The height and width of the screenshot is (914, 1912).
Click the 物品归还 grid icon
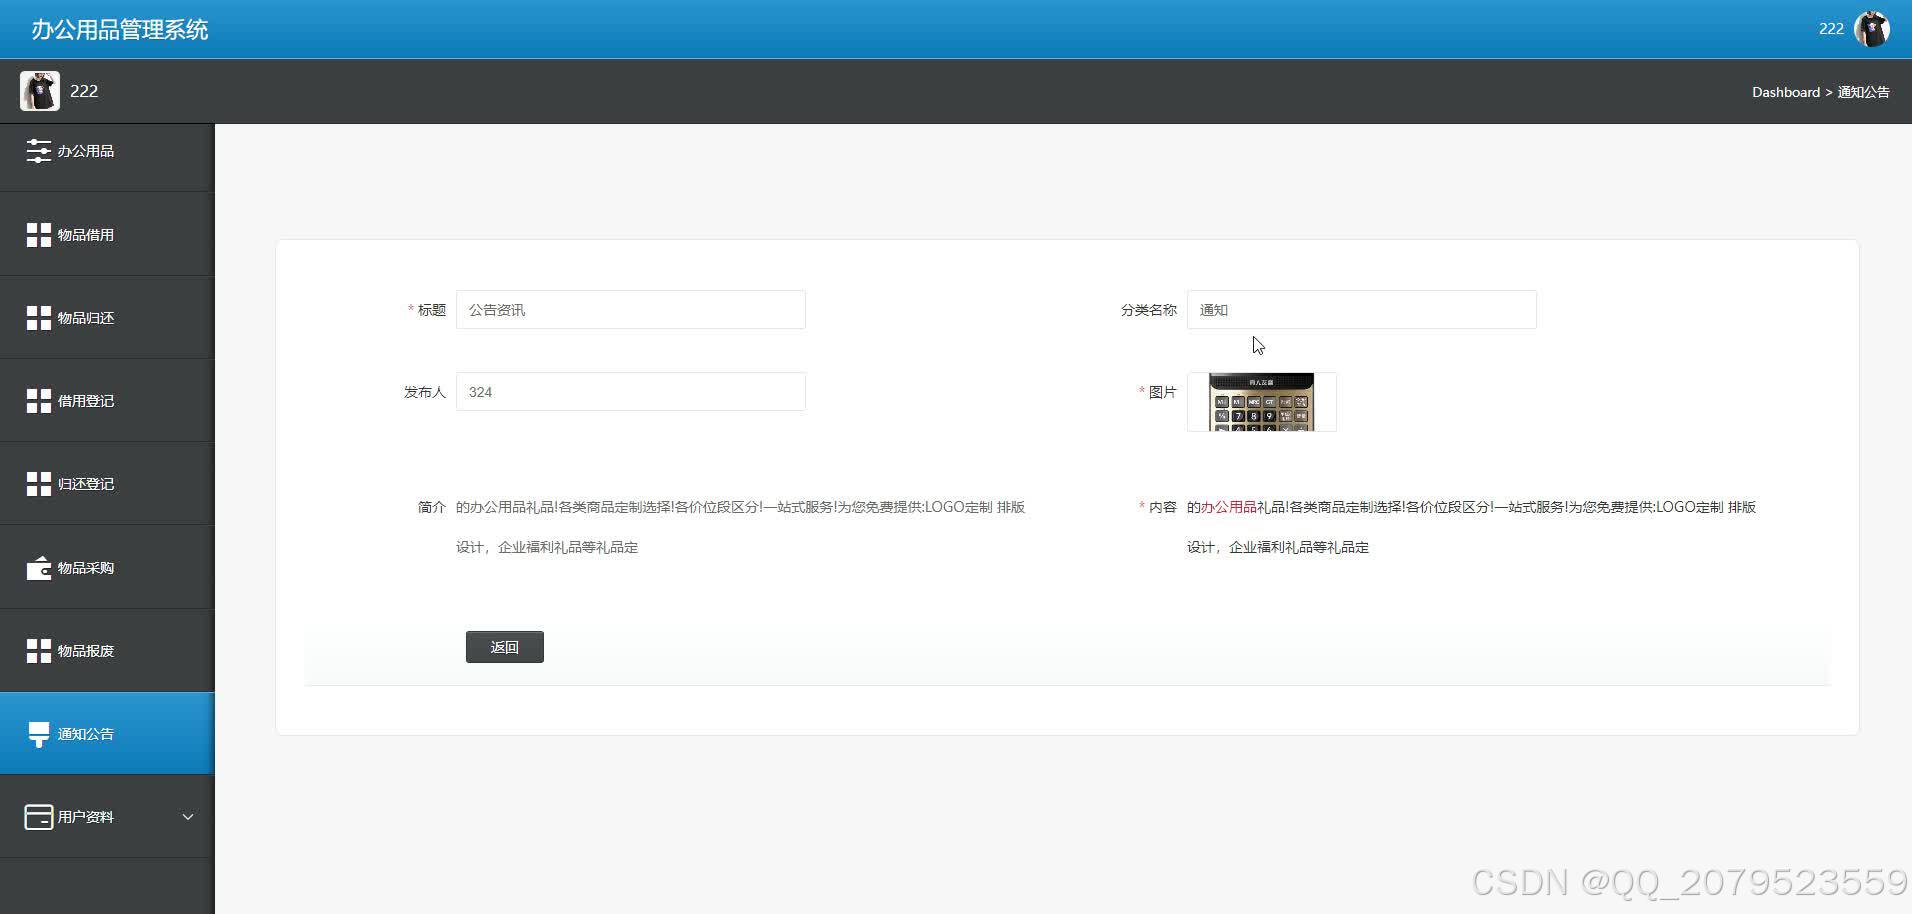pos(38,318)
